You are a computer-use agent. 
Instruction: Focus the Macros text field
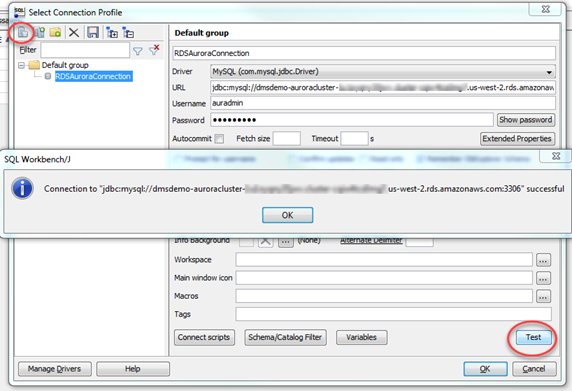384,296
